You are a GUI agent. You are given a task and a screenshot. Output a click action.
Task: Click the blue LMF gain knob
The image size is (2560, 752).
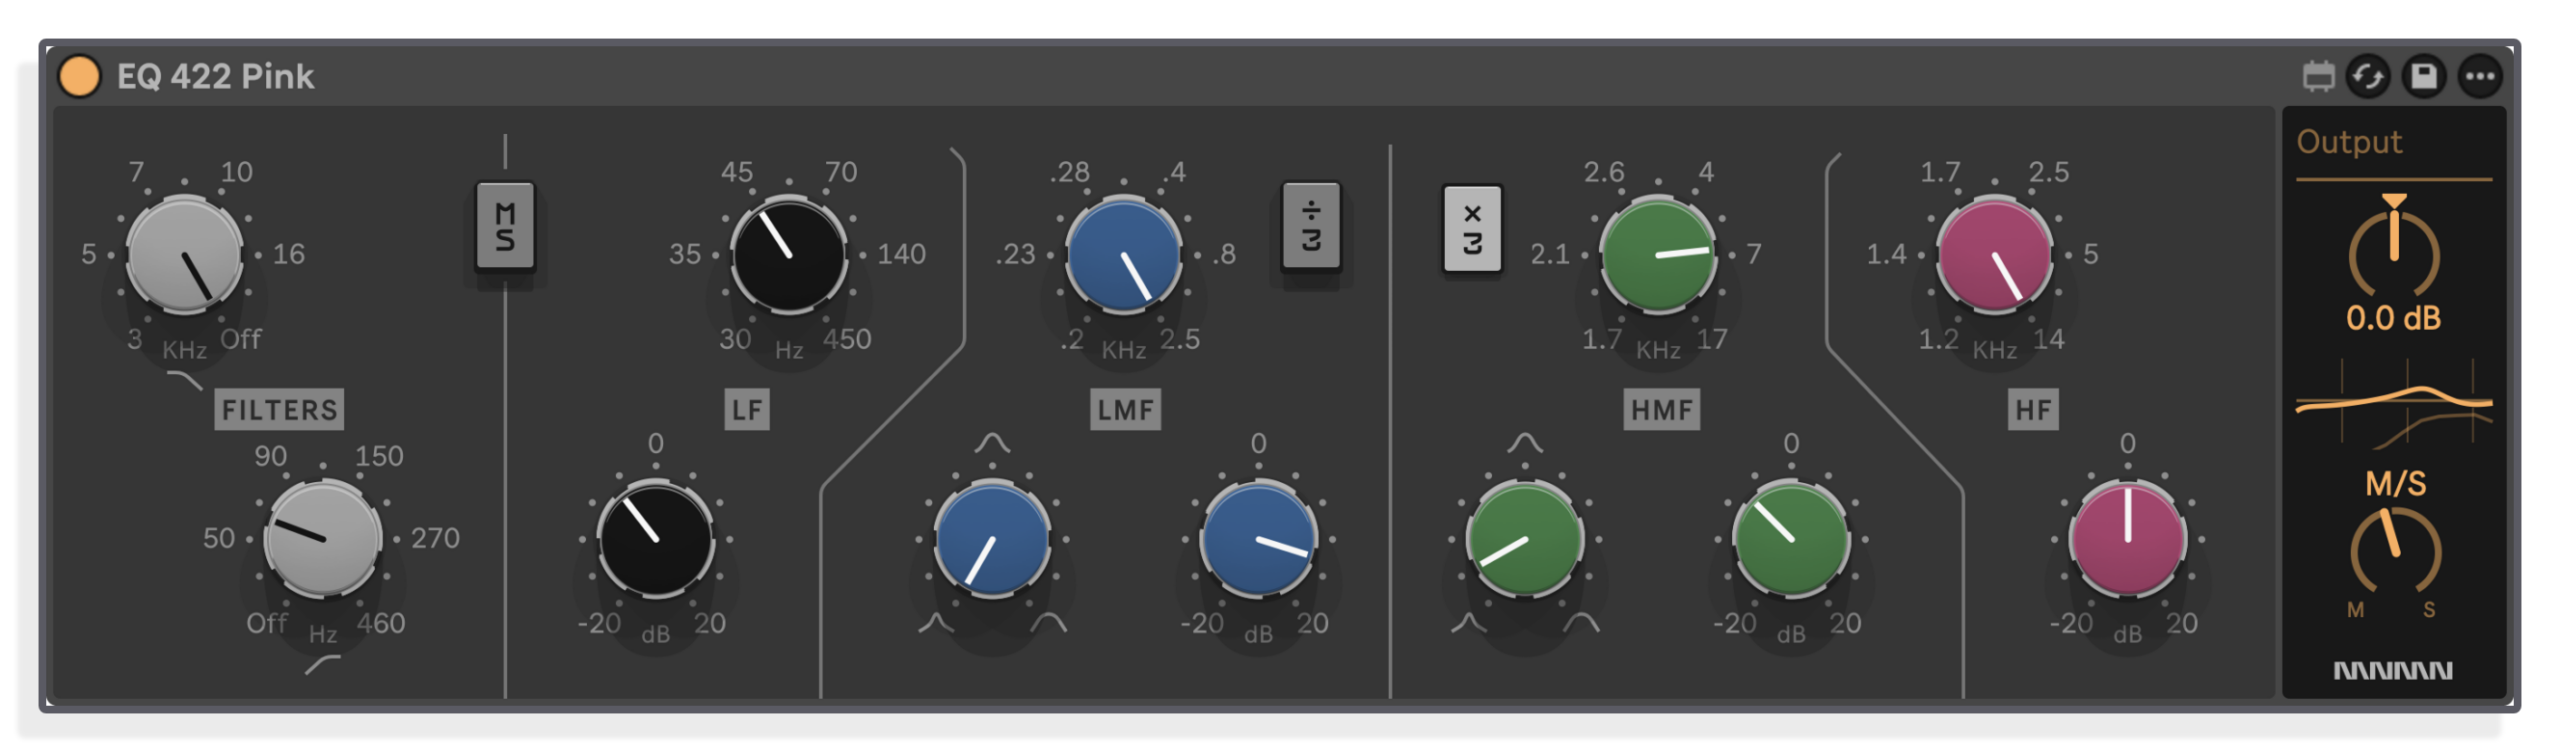[x=1258, y=539]
